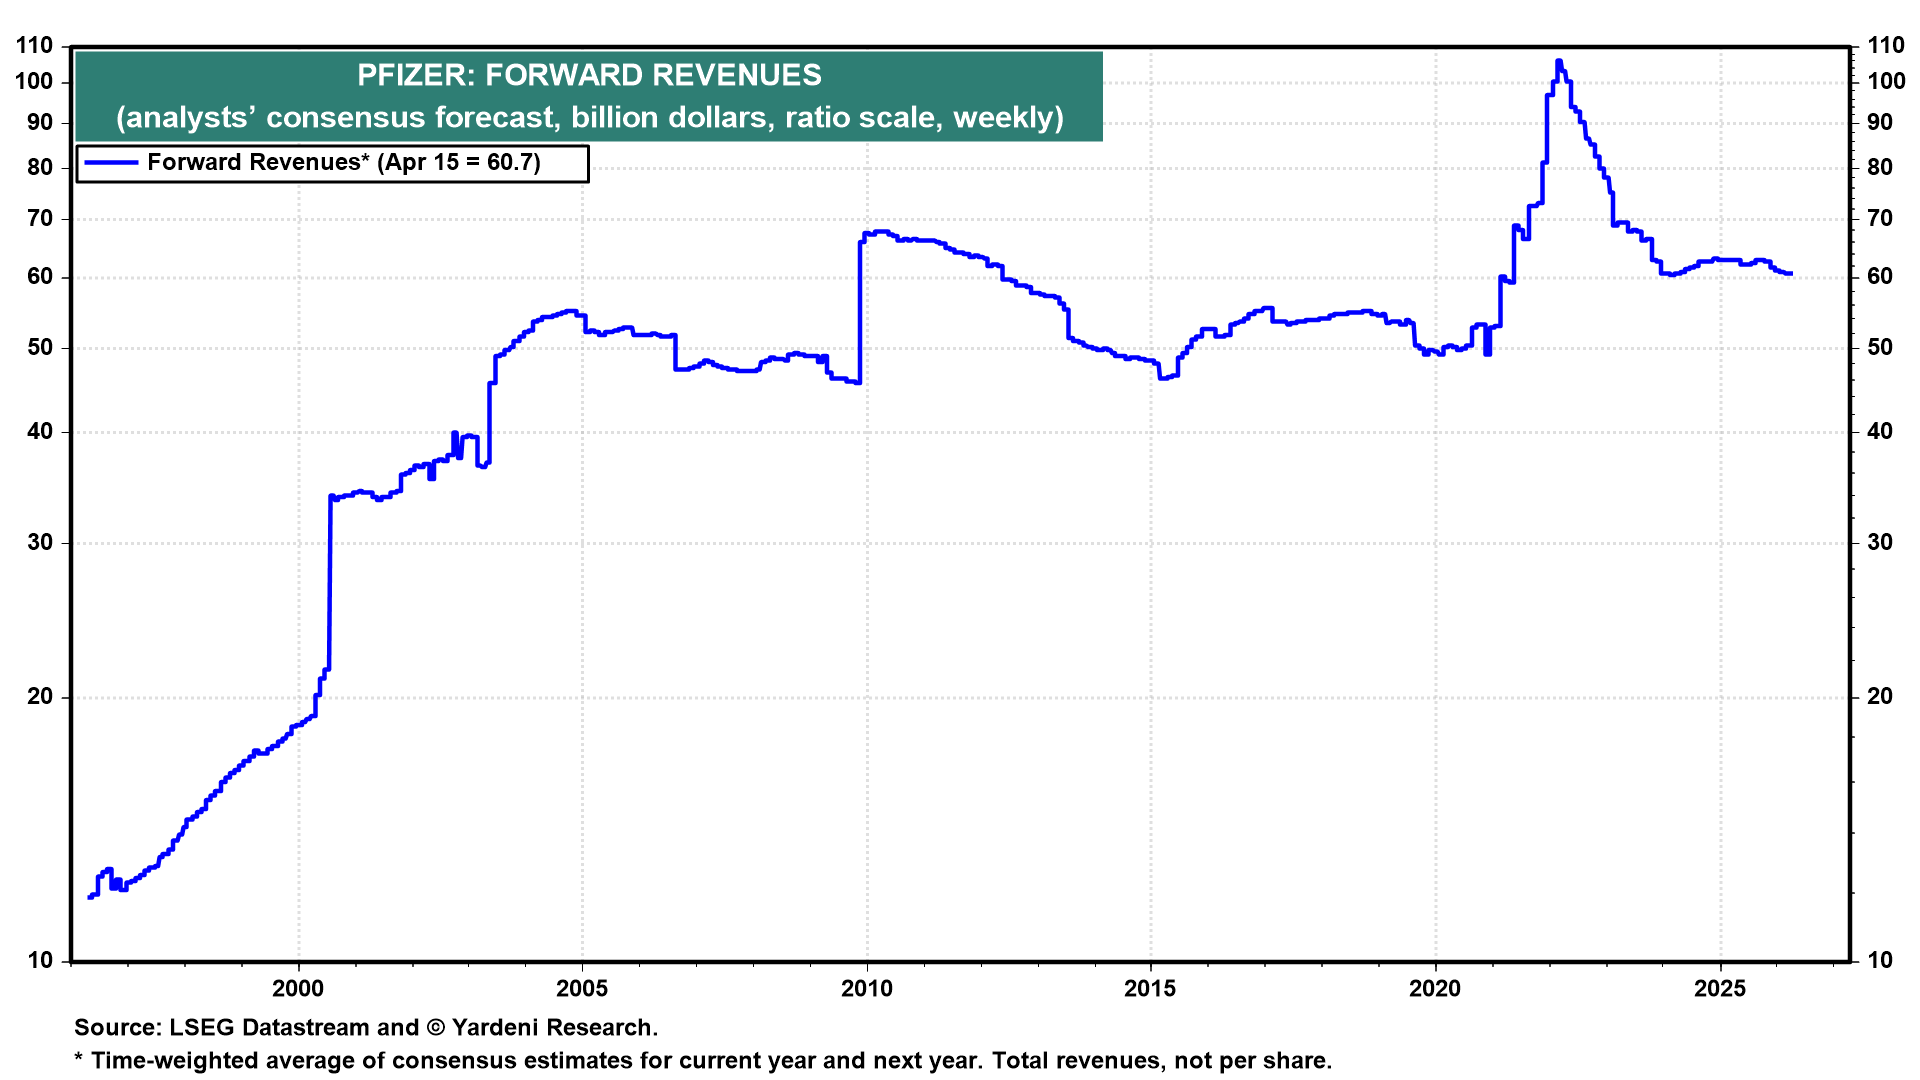
Task: Click the blue legend line swatch
Action: (111, 163)
